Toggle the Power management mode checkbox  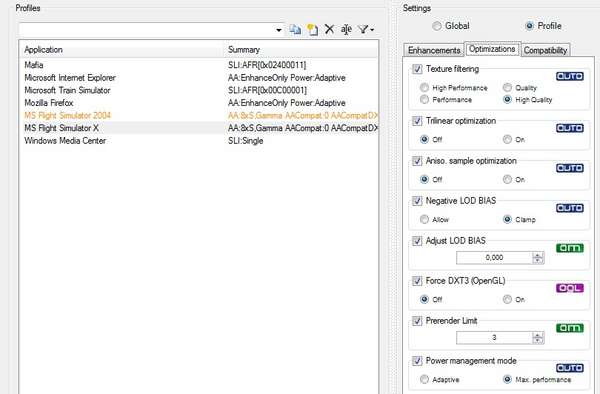[417, 361]
